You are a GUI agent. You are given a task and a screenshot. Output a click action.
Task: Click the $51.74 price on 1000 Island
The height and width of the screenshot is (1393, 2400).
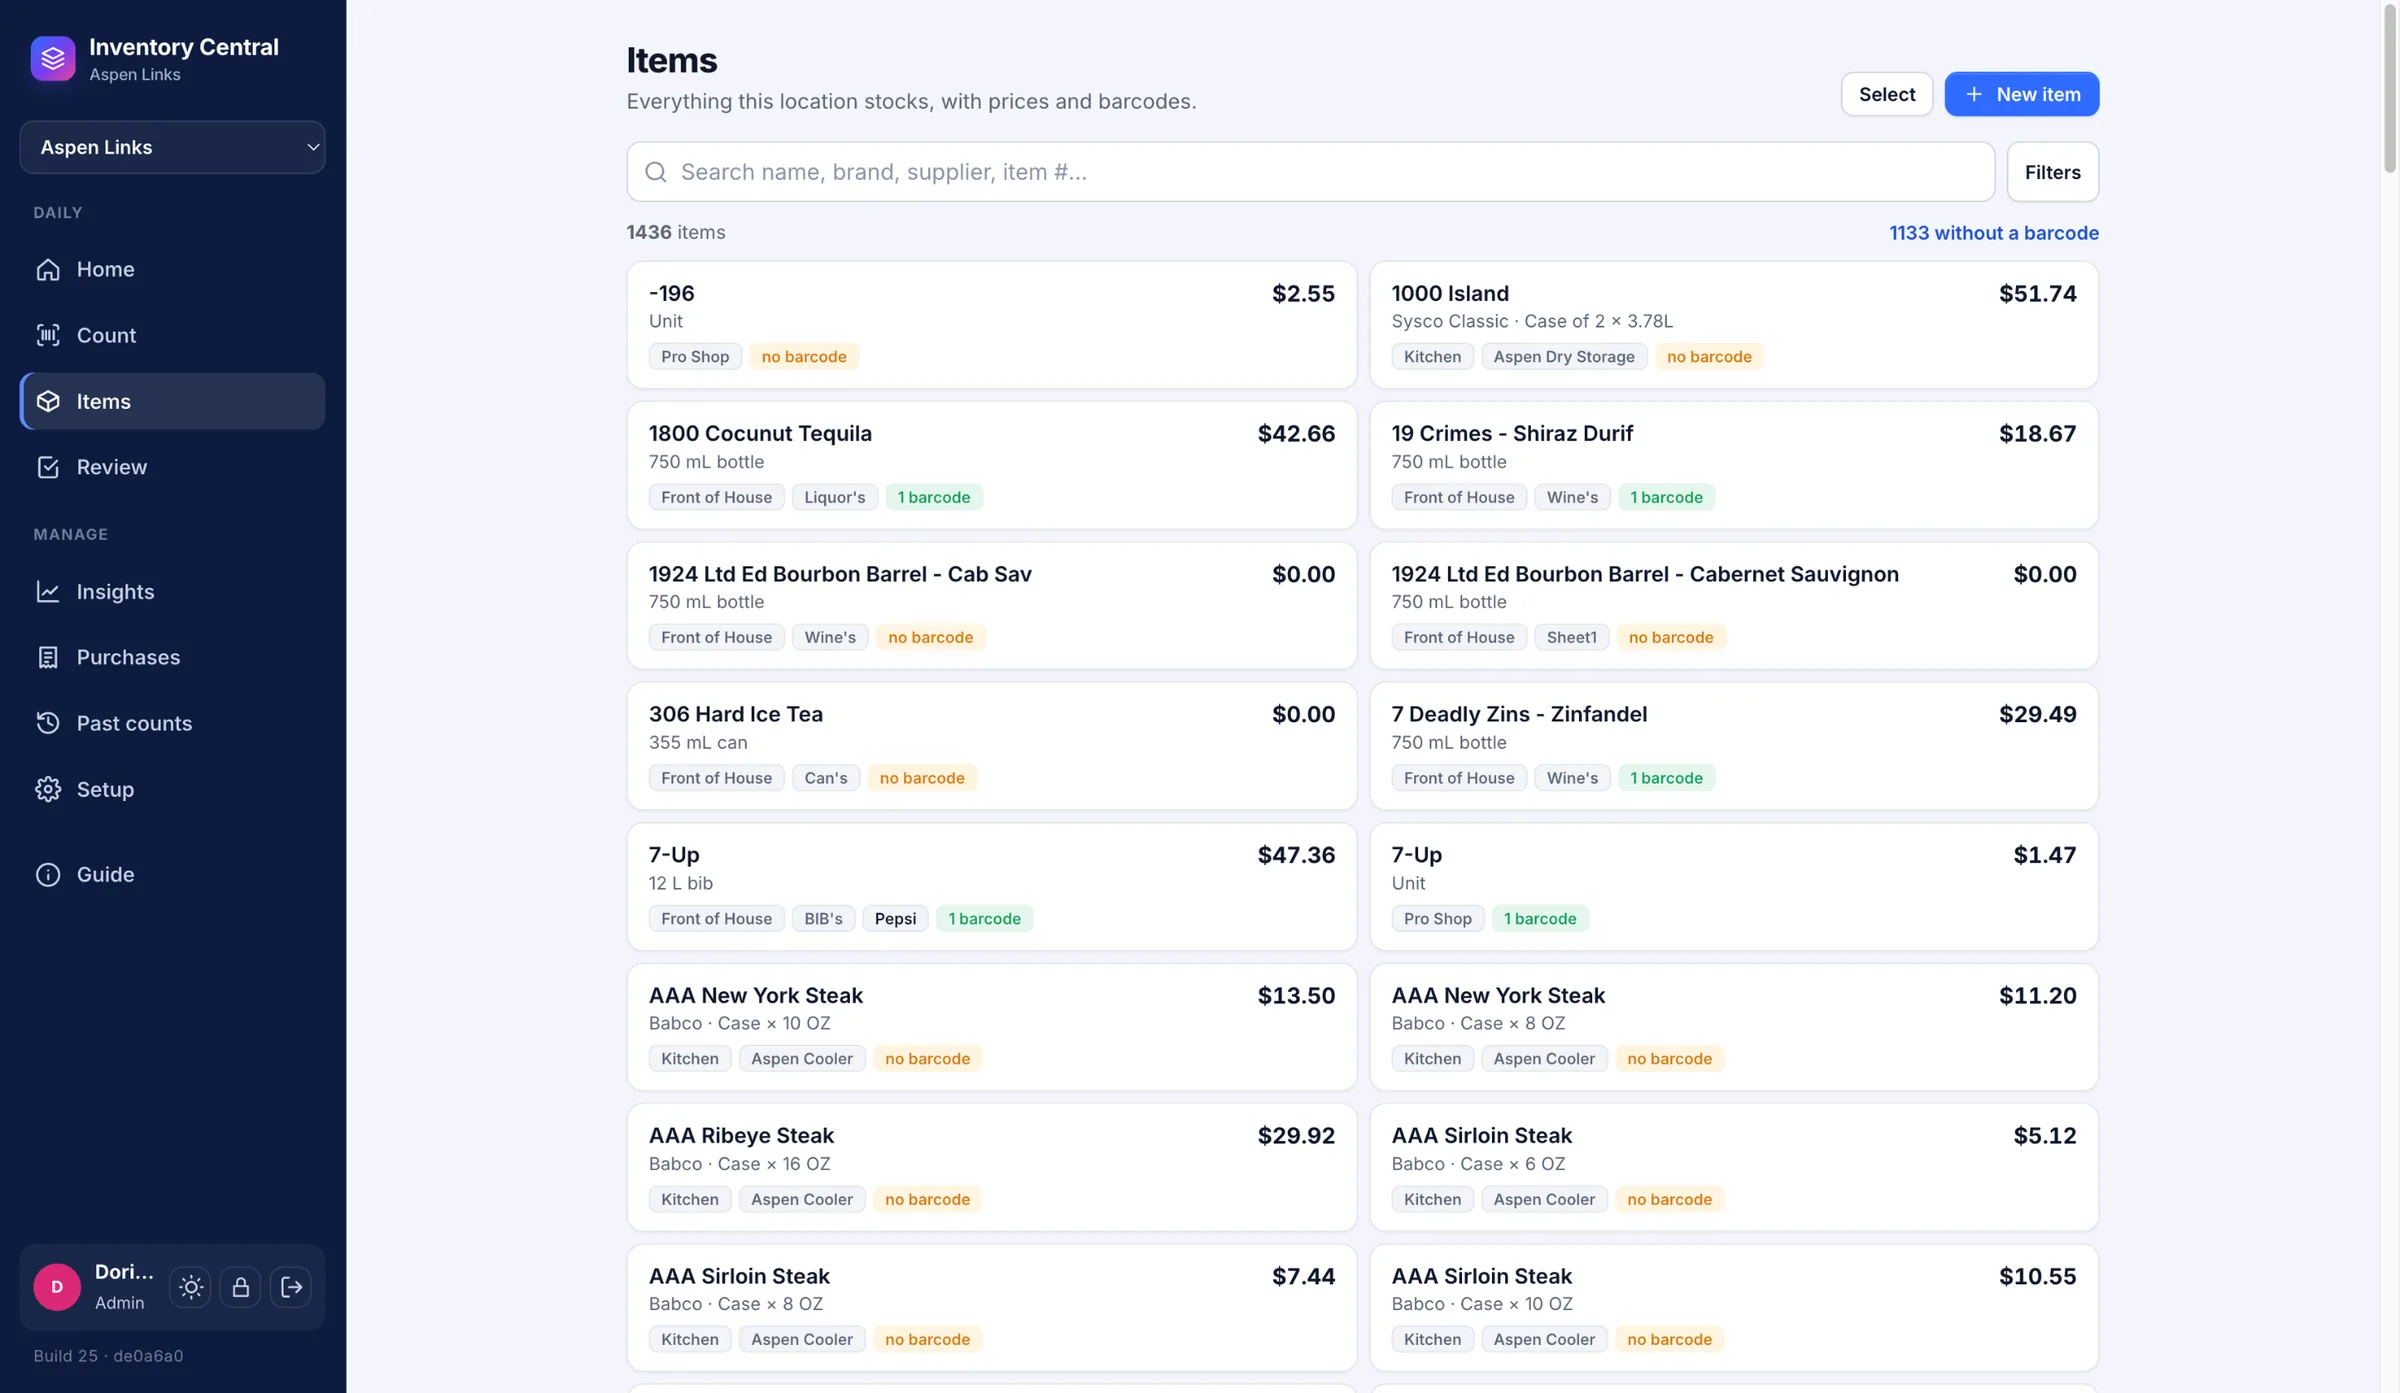coord(2037,293)
